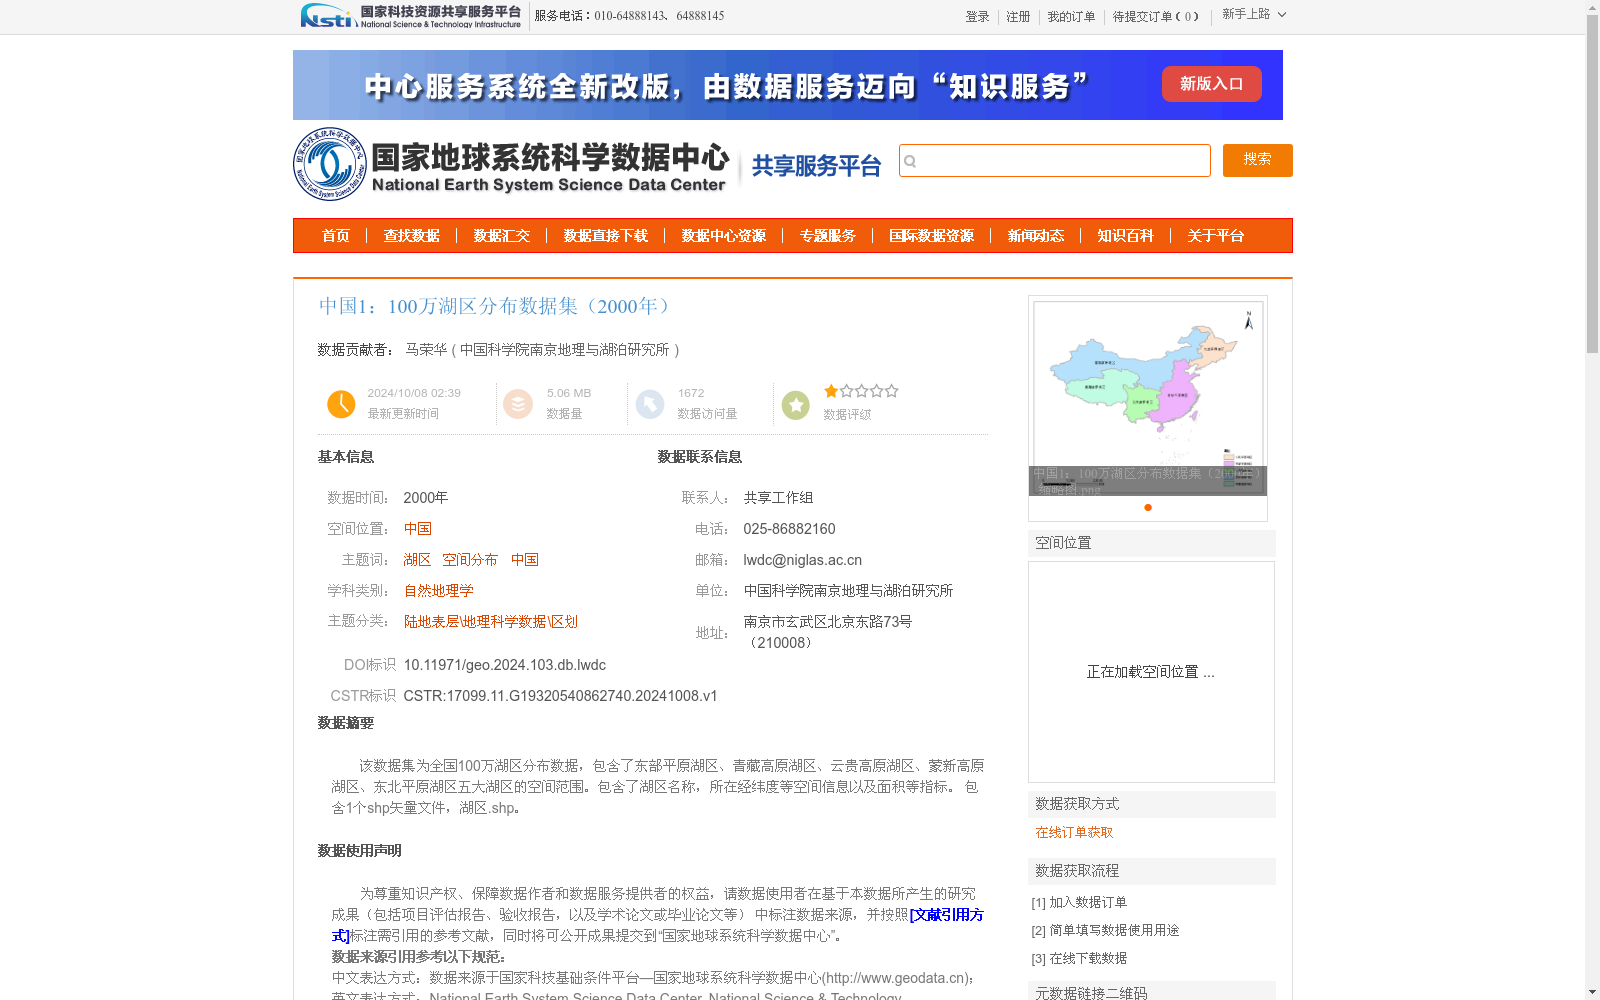Image resolution: width=1600 pixels, height=1000 pixels.
Task: Click the 湖区 keyword link
Action: point(417,560)
